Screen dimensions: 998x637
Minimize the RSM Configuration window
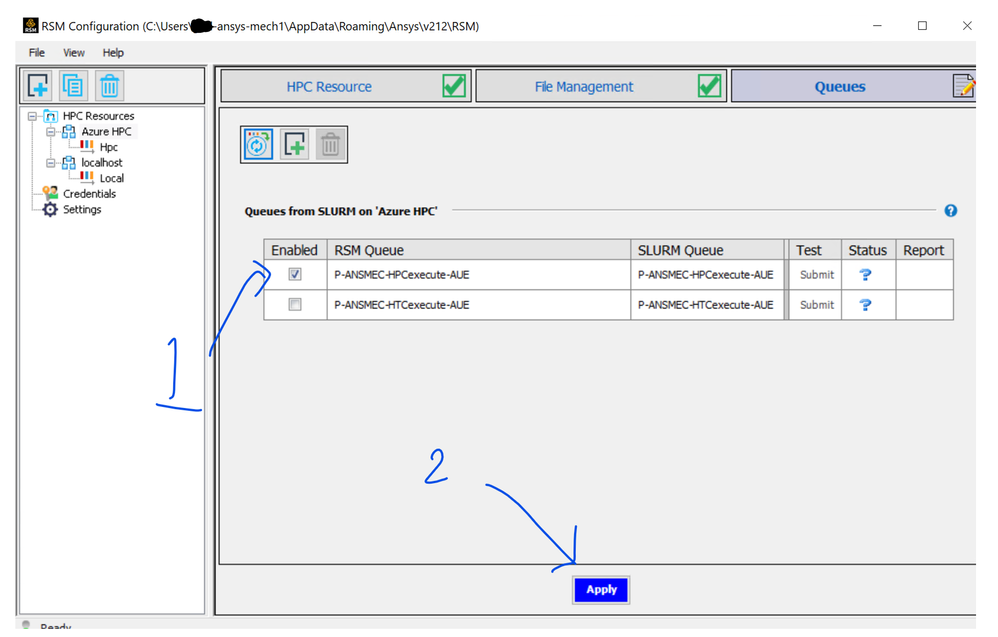coord(877,25)
